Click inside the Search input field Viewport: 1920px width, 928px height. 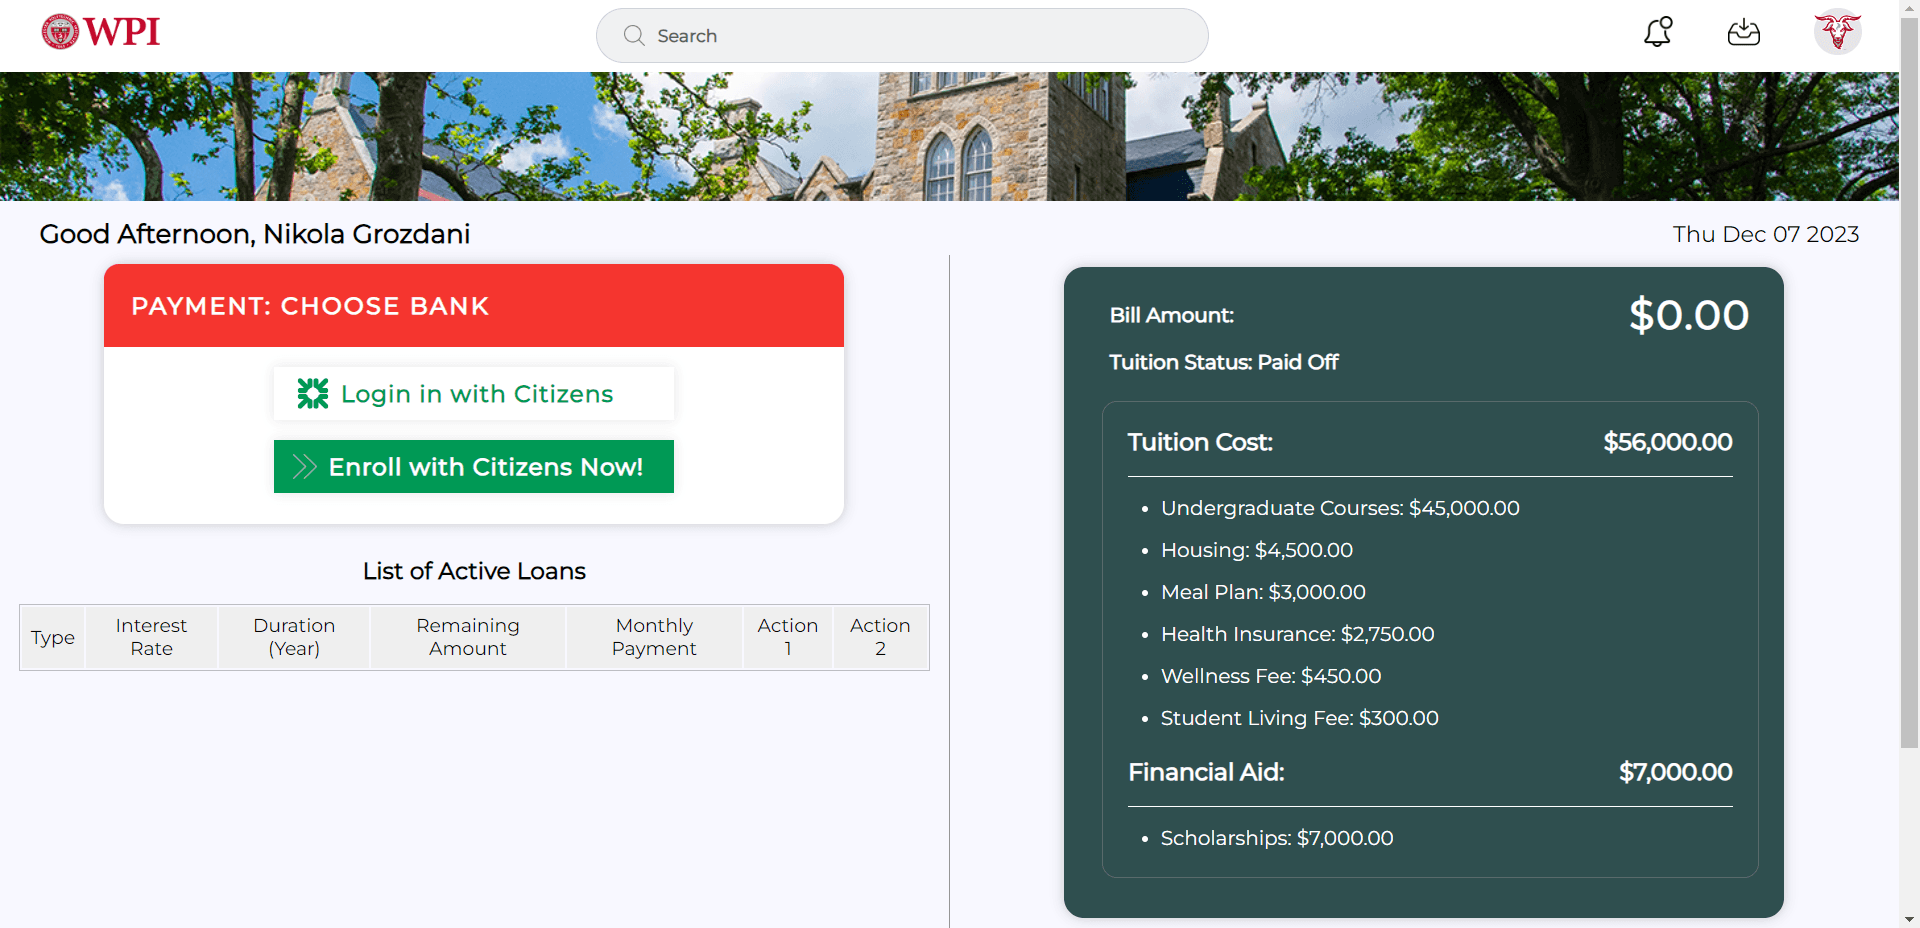pos(920,36)
